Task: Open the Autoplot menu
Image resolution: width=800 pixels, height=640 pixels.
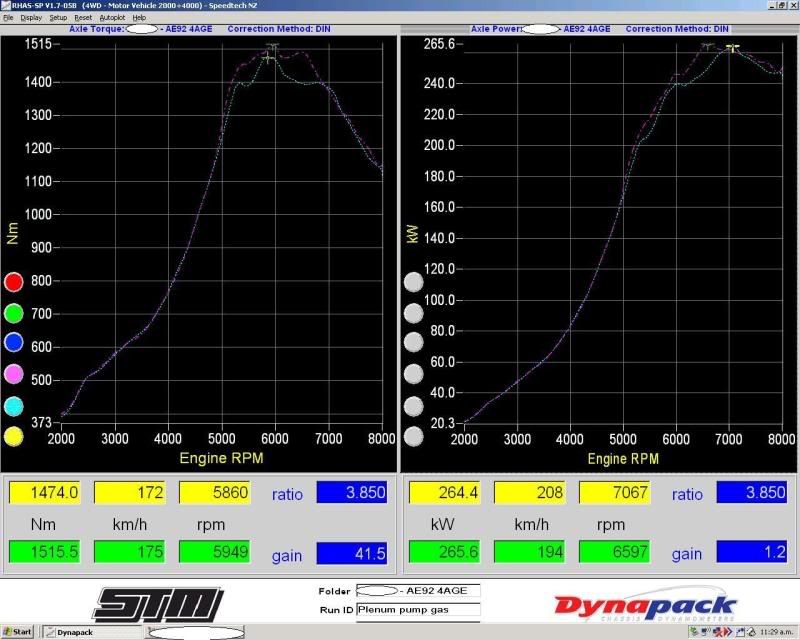Action: pyautogui.click(x=112, y=17)
